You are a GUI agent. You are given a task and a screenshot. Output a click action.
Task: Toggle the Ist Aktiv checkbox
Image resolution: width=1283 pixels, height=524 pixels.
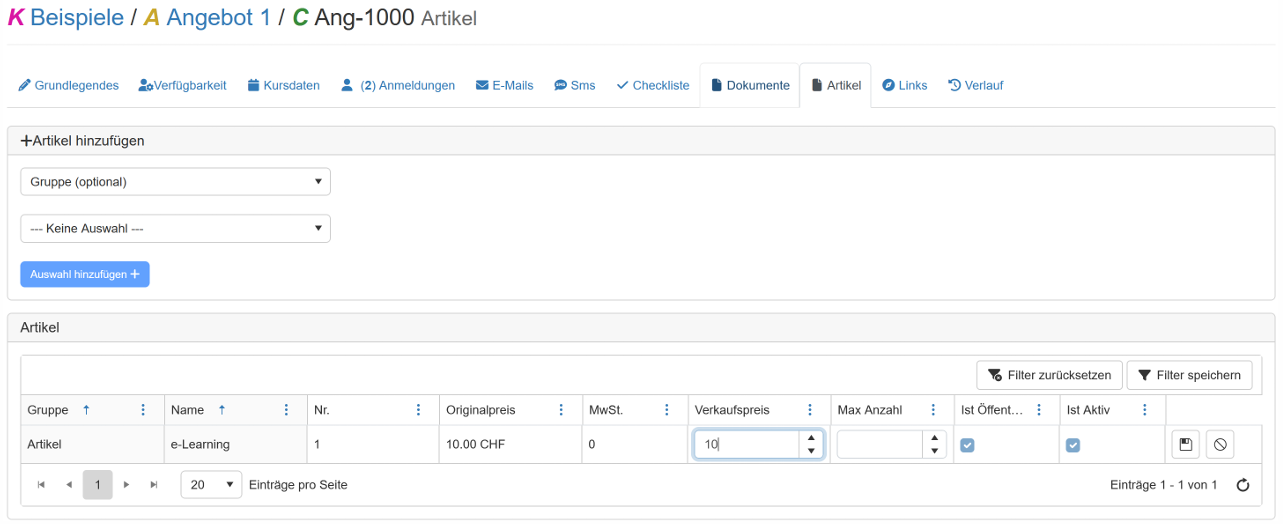[x=1073, y=445]
